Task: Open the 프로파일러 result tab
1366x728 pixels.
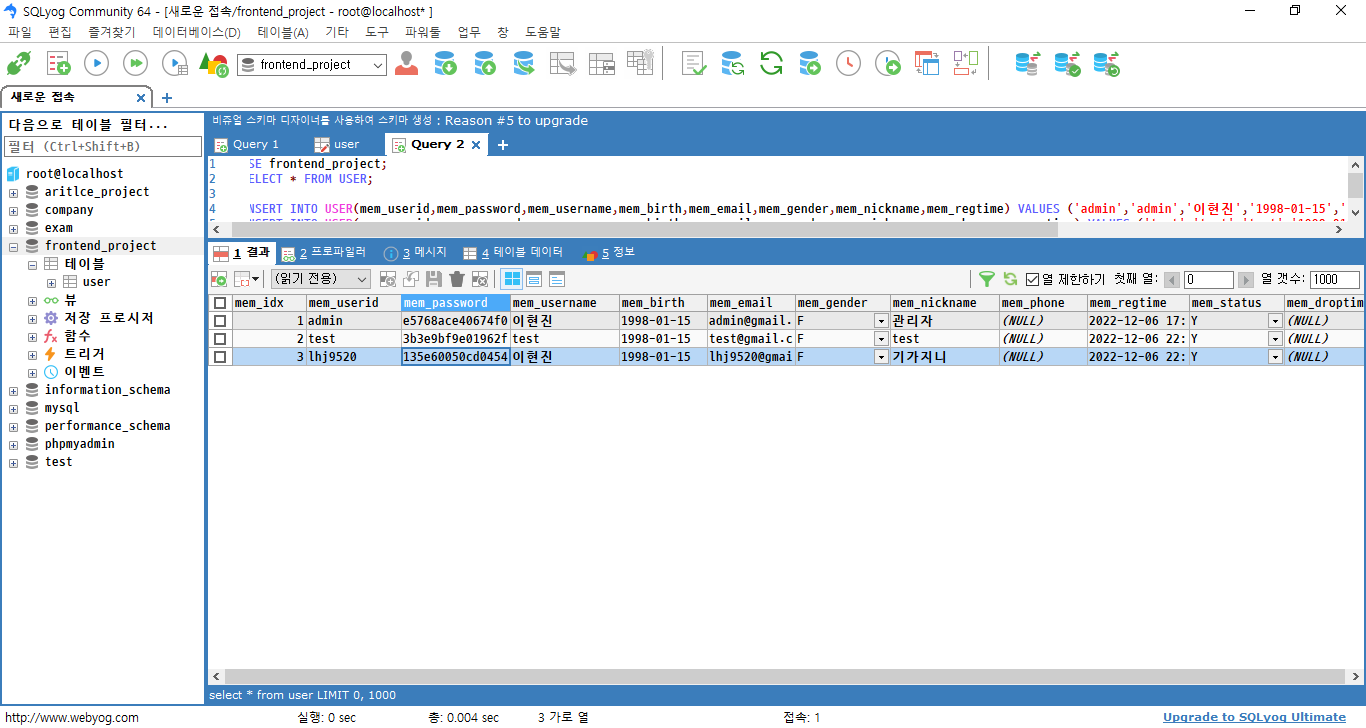Action: (325, 253)
